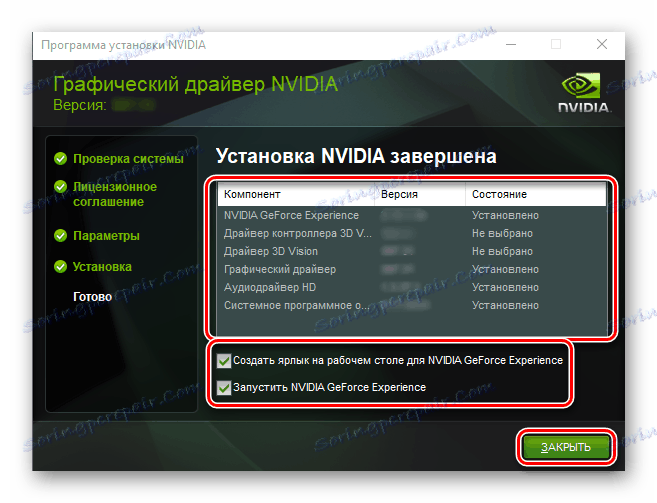Click checkmark icon beside Параметры
Screen dimensions: 657x503
click(60, 236)
